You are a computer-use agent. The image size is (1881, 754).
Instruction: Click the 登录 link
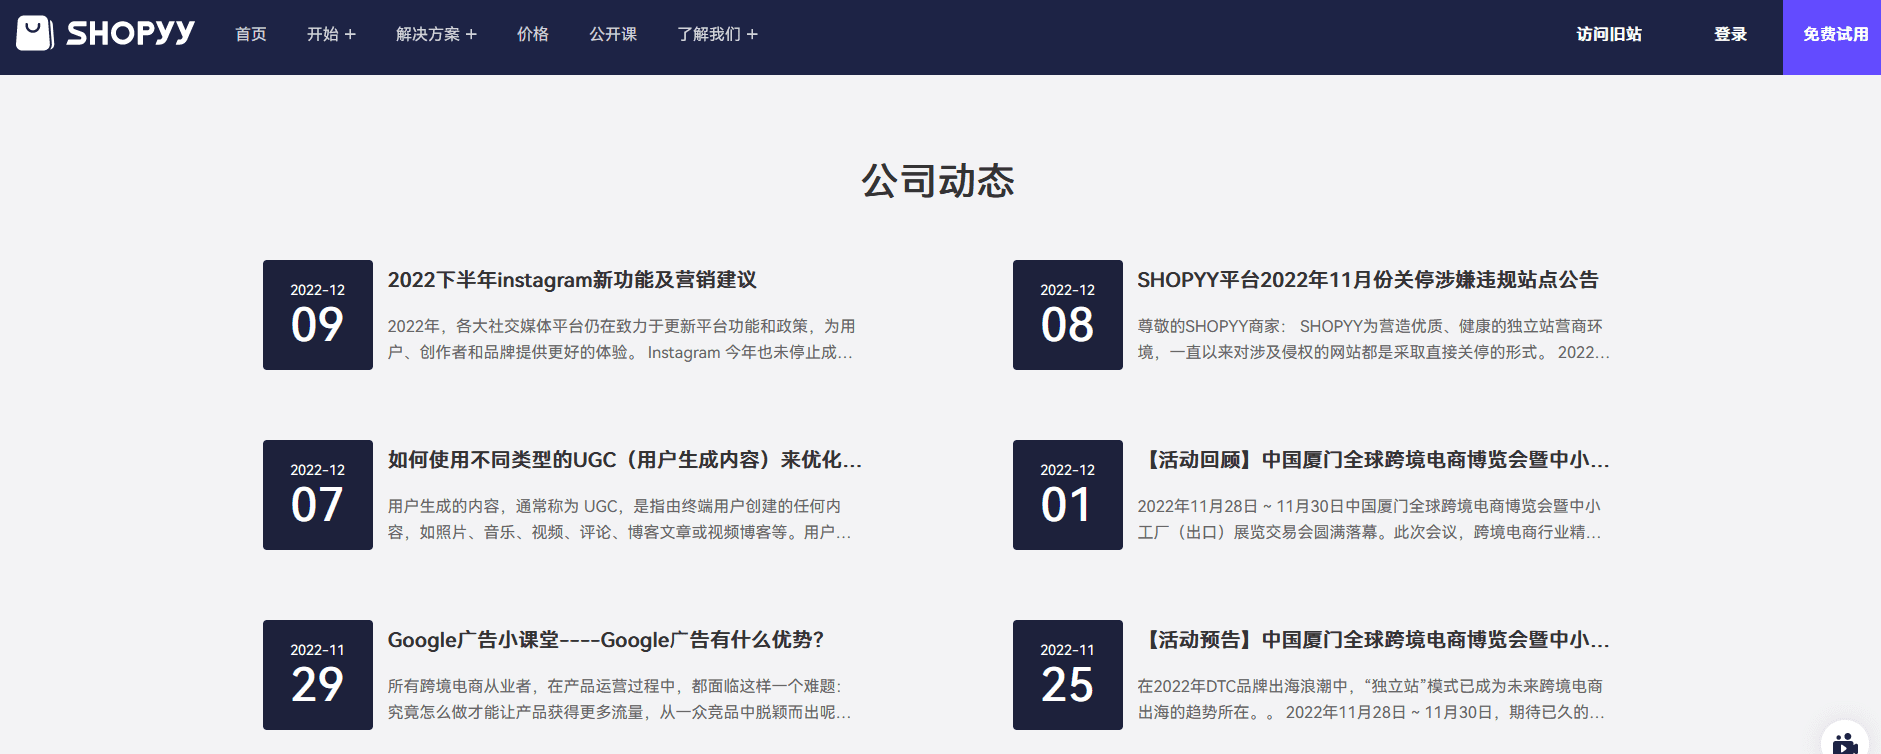click(1730, 34)
